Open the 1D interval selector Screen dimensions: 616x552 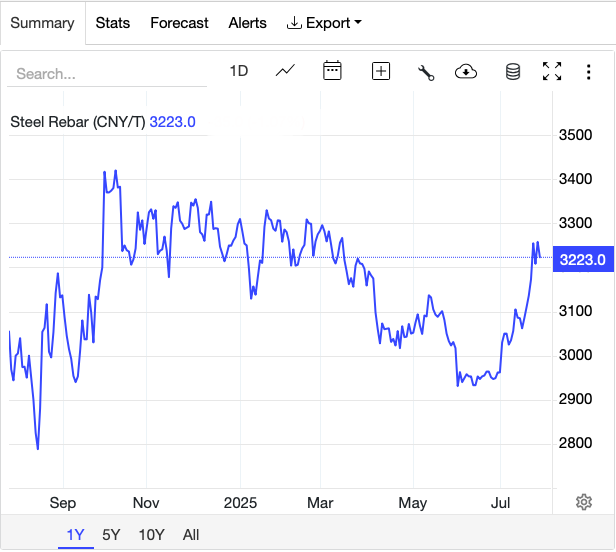click(238, 71)
